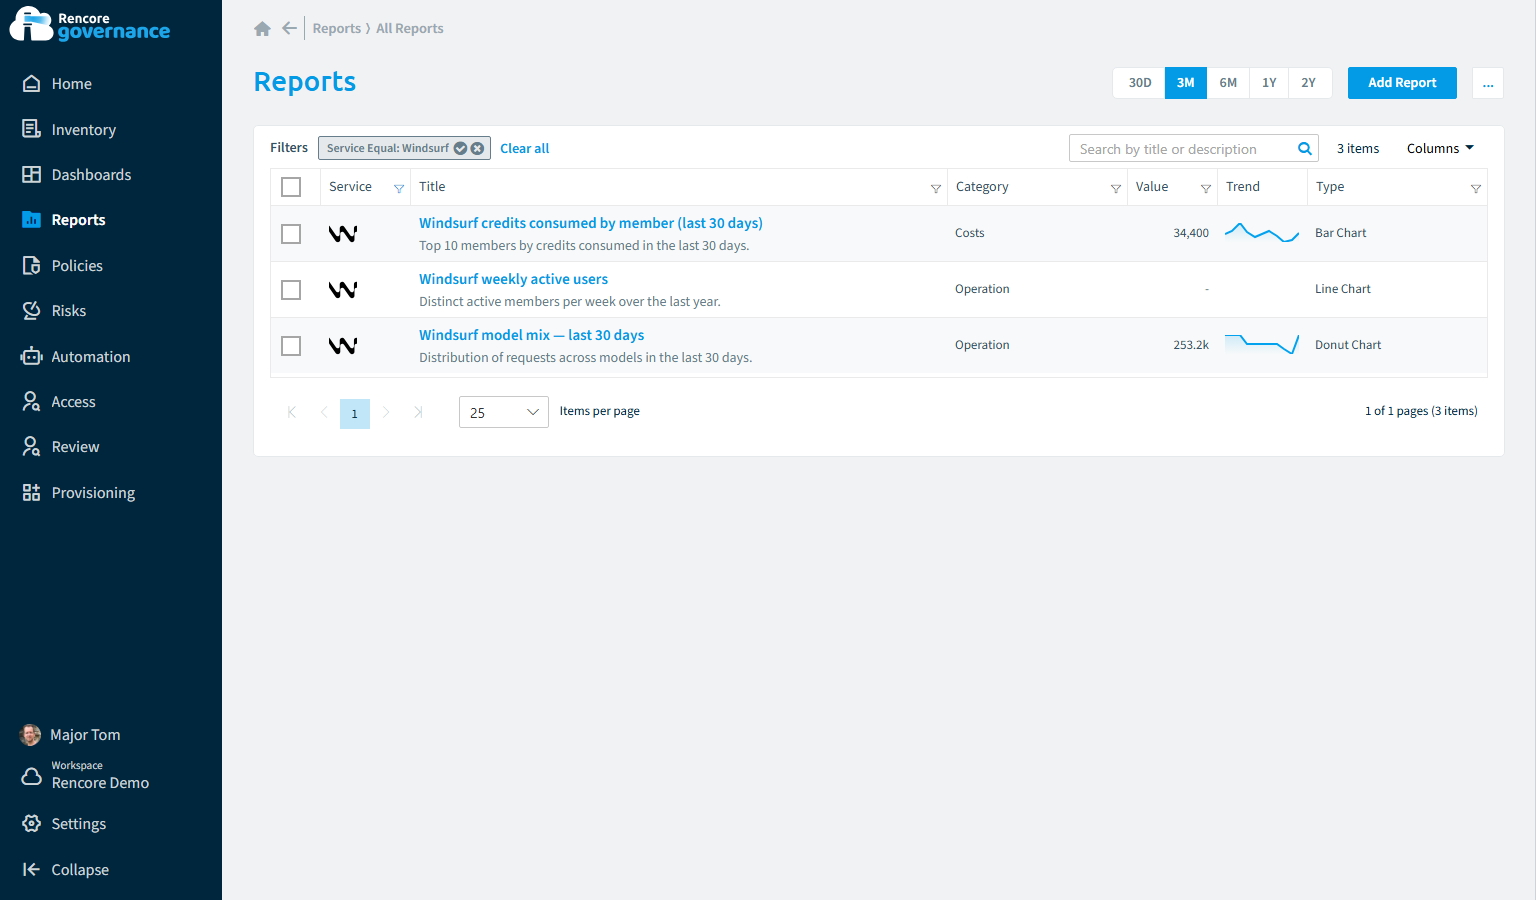
Task: Open items per page dropdown showing 25
Action: point(504,412)
